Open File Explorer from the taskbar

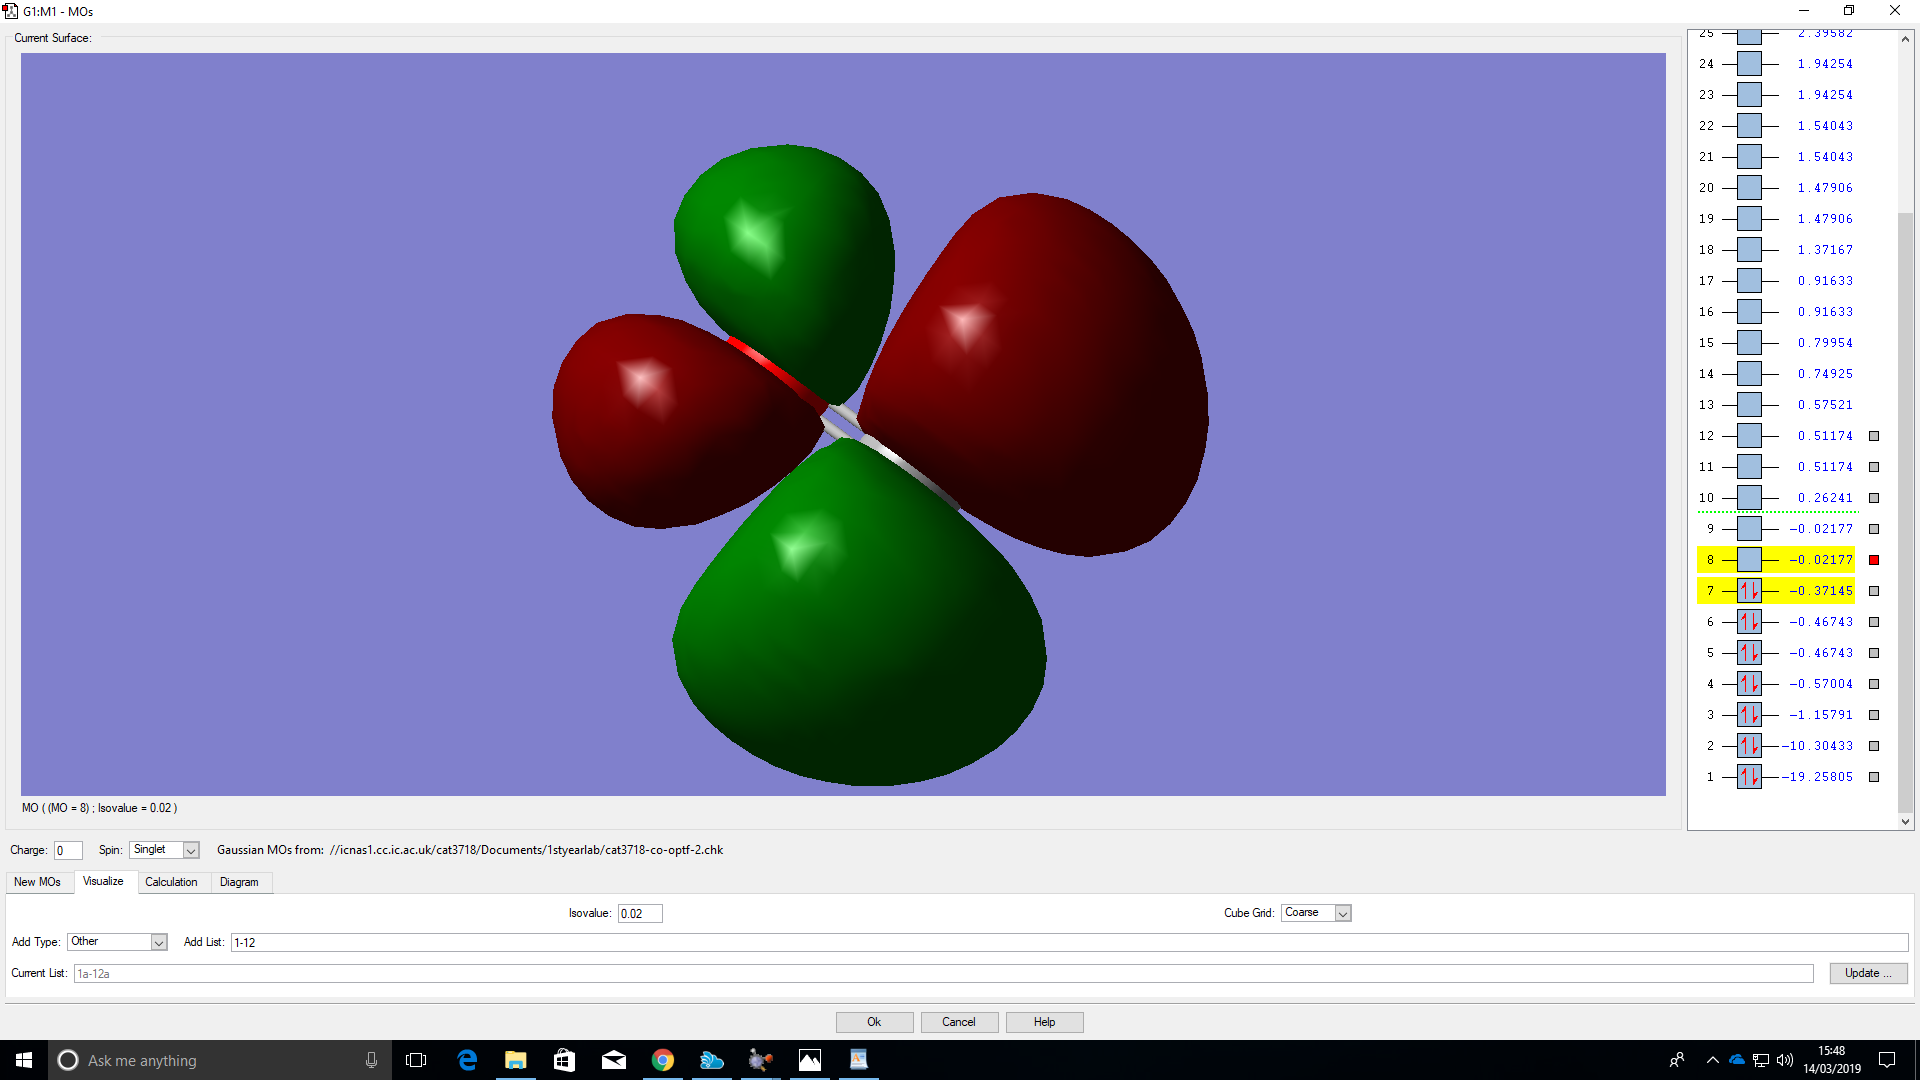(x=515, y=1060)
